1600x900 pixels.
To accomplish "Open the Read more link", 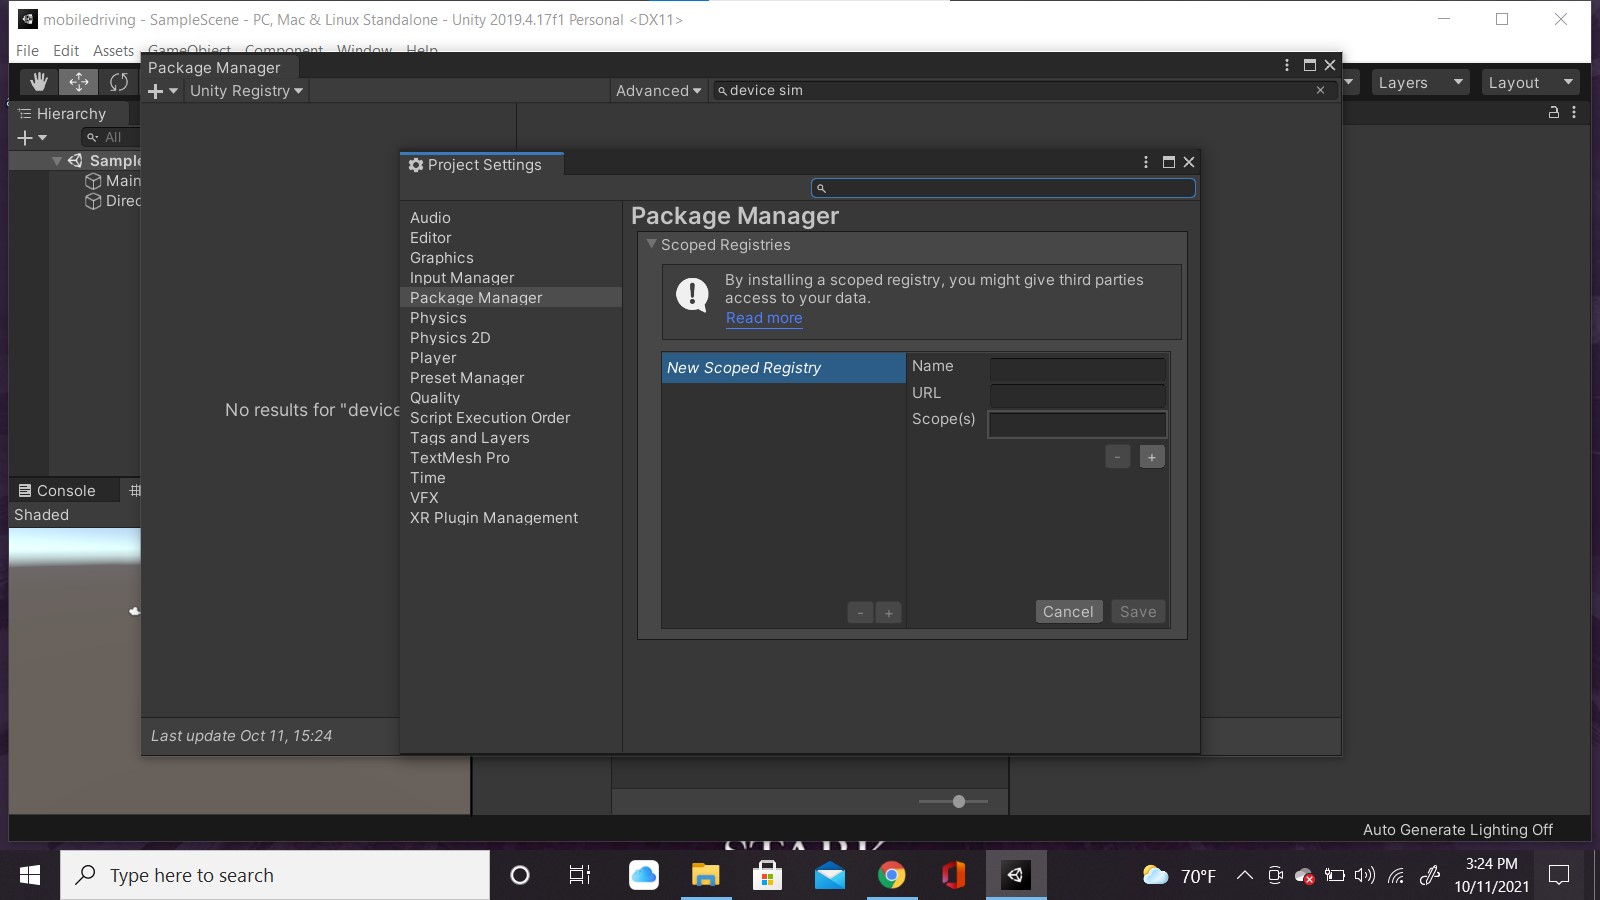I will click(x=764, y=318).
